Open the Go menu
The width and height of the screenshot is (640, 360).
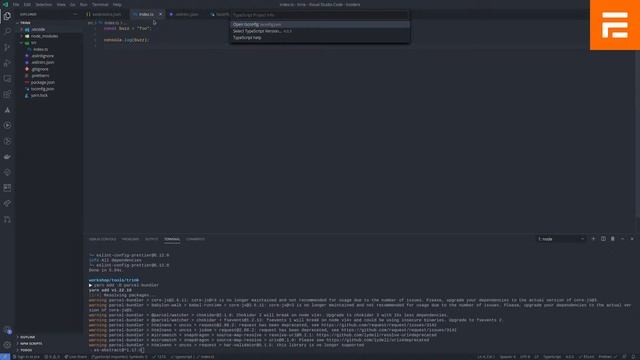(x=73, y=4)
